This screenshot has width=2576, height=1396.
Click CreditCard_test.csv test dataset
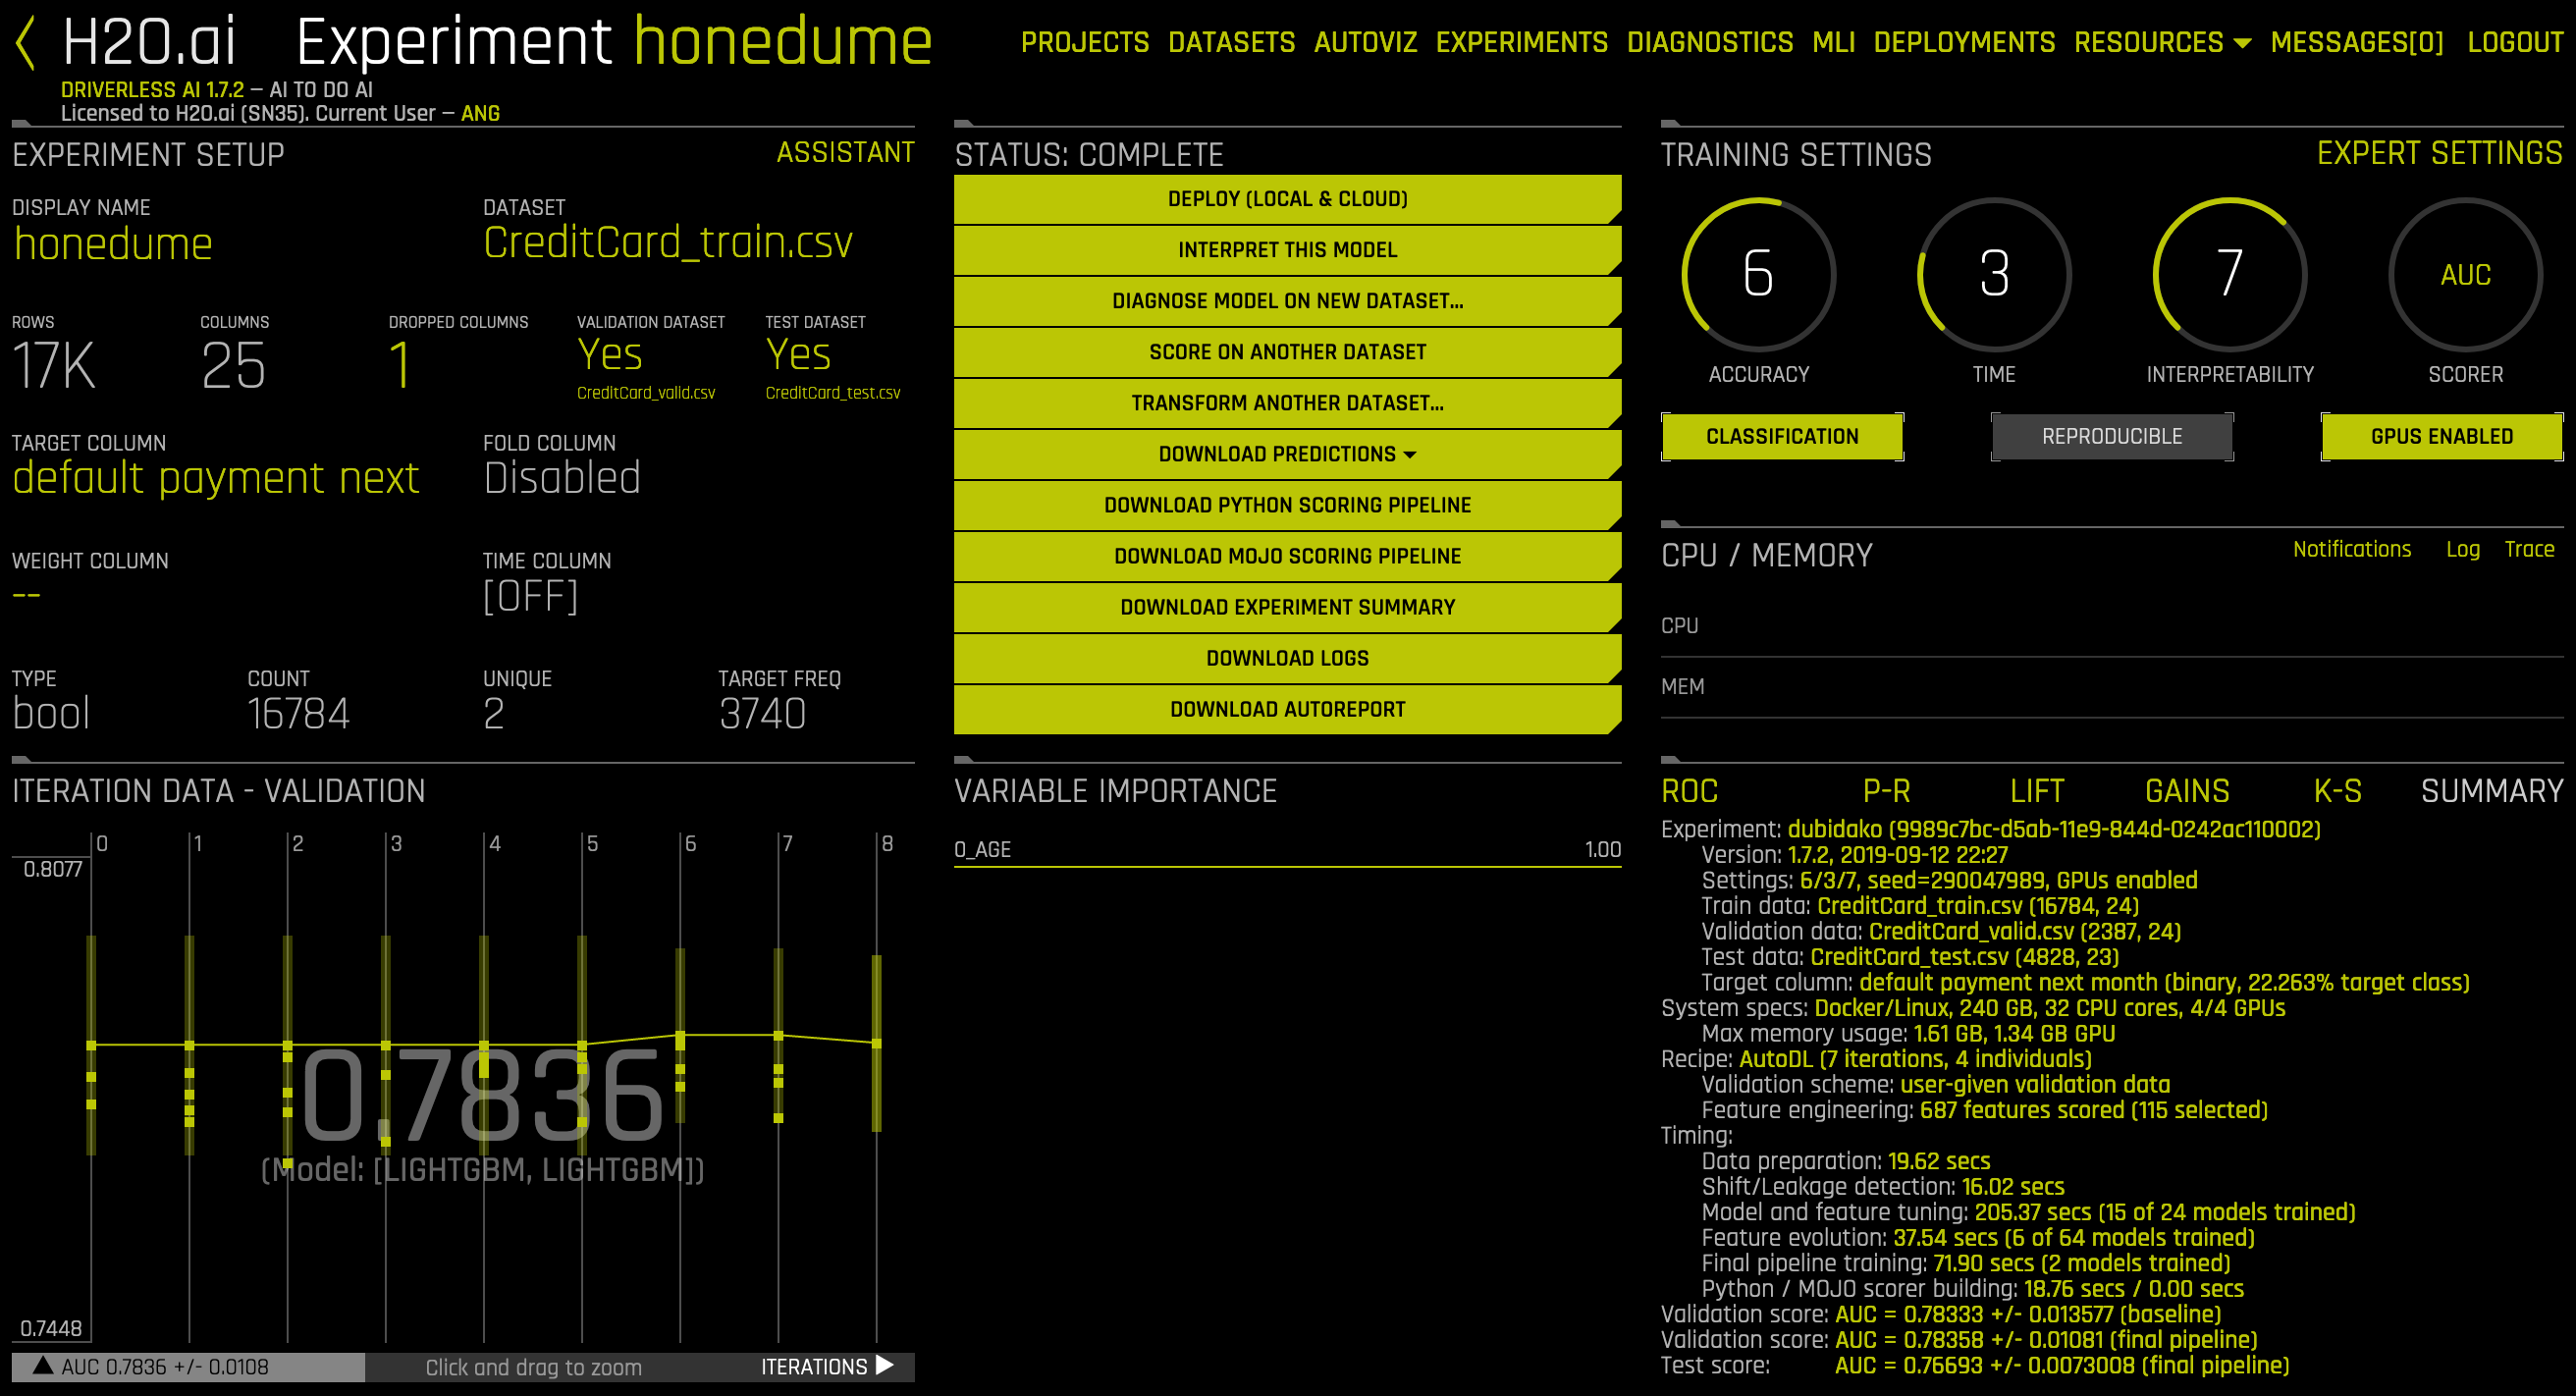click(832, 393)
